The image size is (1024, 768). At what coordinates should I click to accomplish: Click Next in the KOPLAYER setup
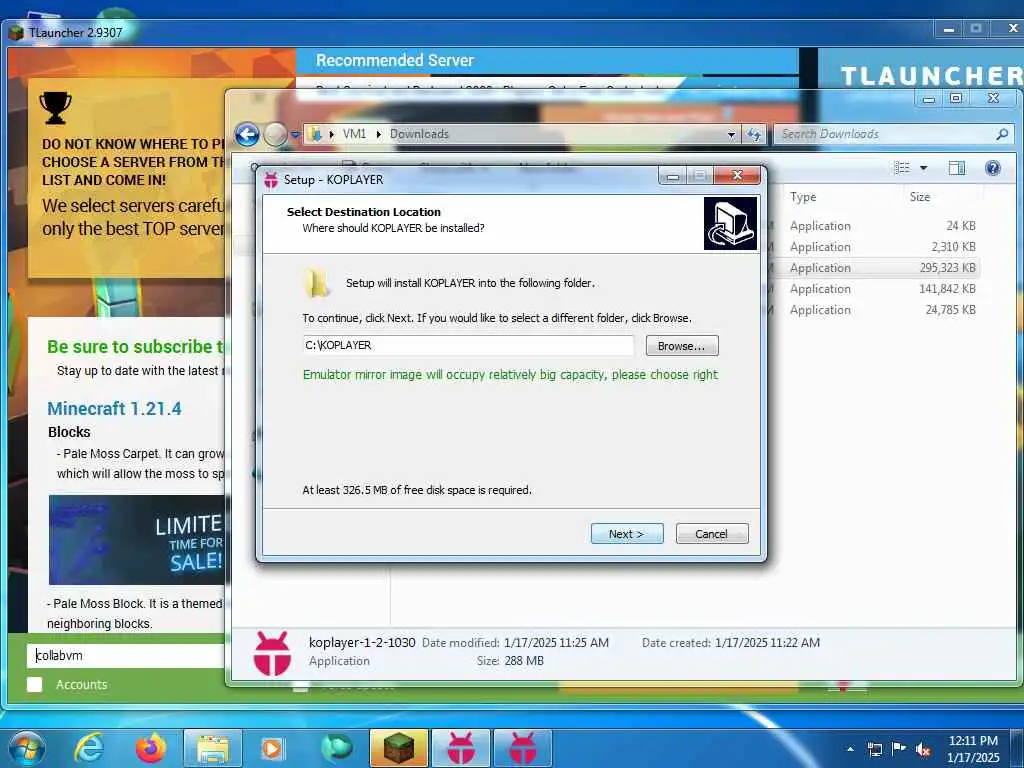pos(627,534)
